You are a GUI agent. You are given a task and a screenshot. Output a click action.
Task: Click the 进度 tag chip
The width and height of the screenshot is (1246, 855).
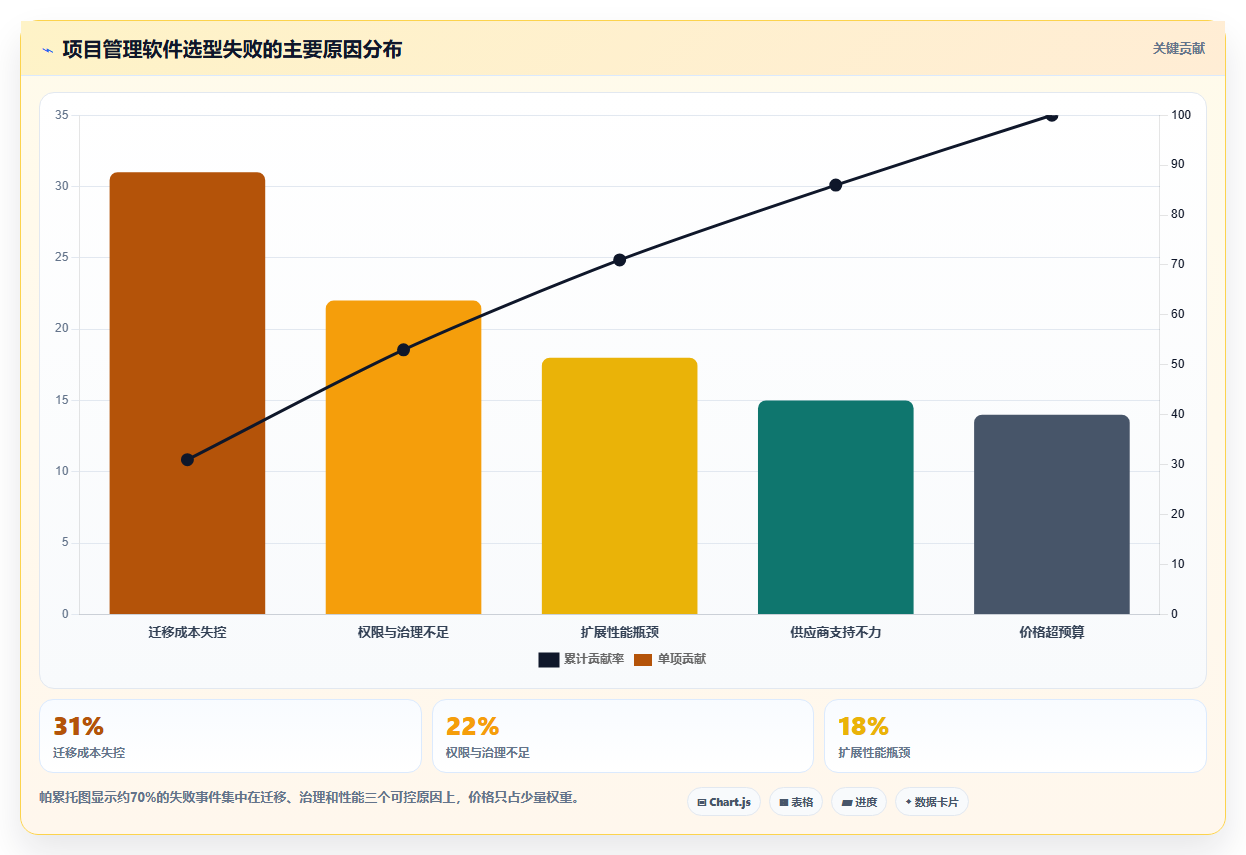(x=859, y=802)
